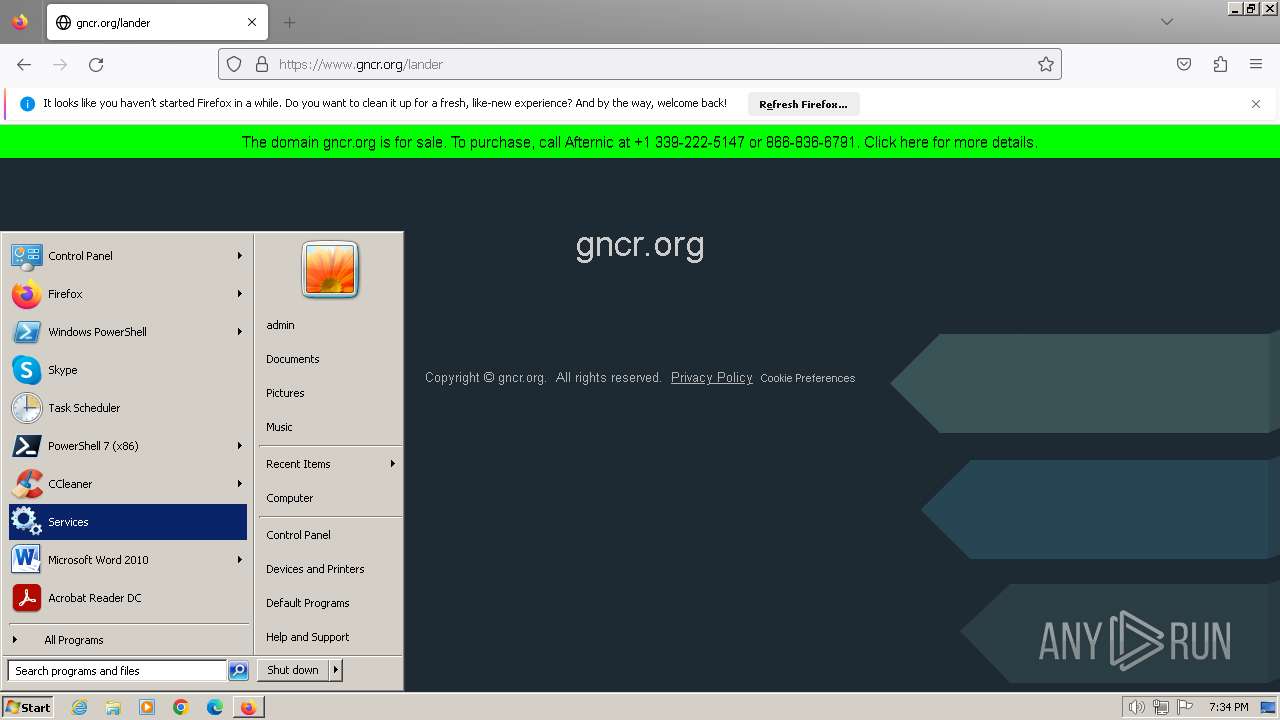Open the Privacy Policy link
The width and height of the screenshot is (1280, 720).
[711, 377]
